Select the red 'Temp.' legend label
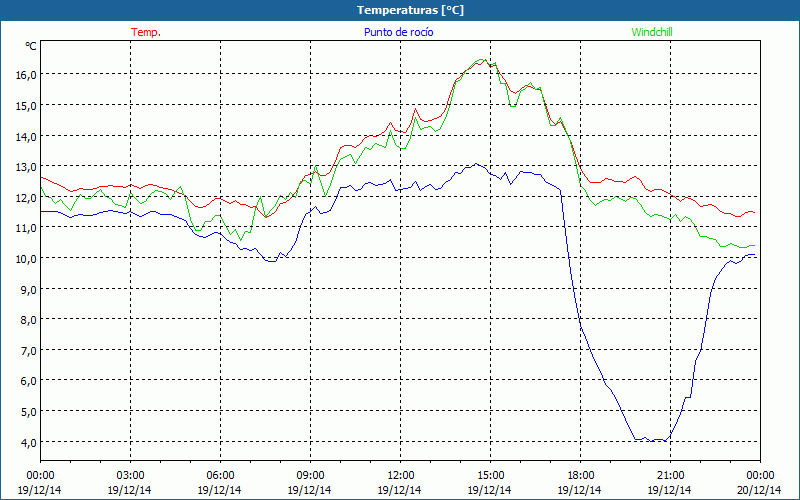The height and width of the screenshot is (500, 800). [x=146, y=32]
